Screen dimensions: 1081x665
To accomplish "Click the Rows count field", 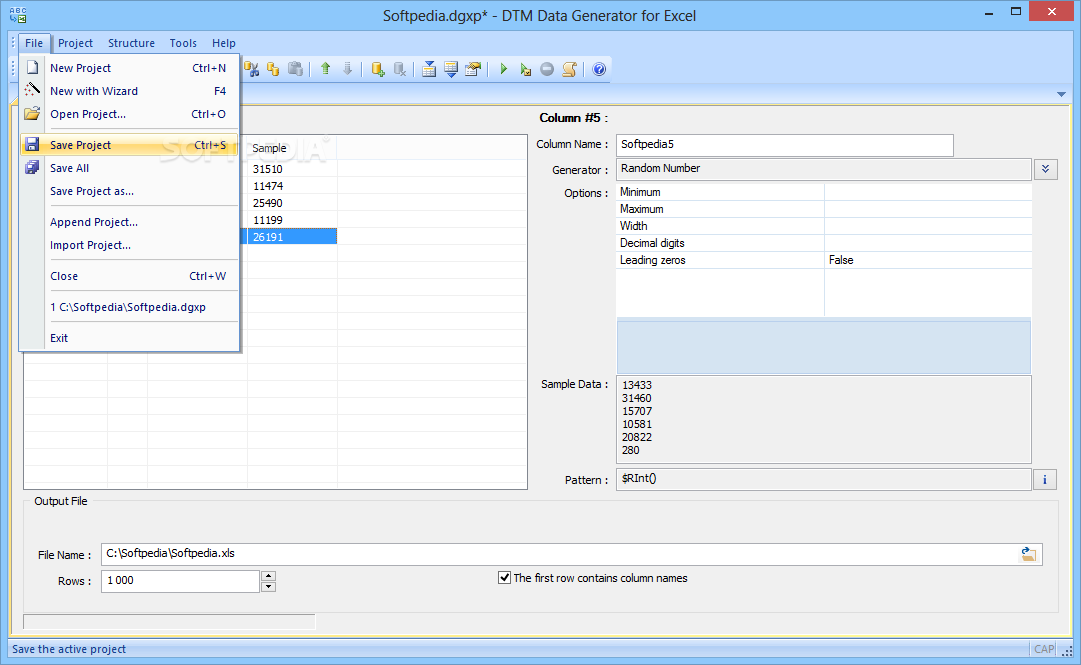I will (181, 581).
